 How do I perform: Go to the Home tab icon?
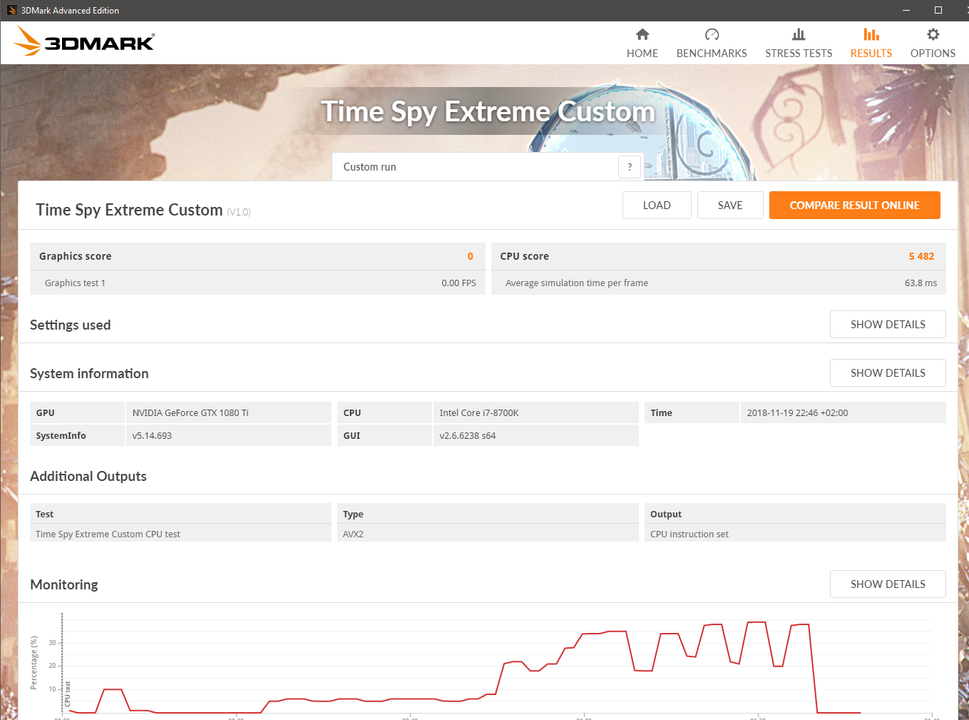point(642,35)
